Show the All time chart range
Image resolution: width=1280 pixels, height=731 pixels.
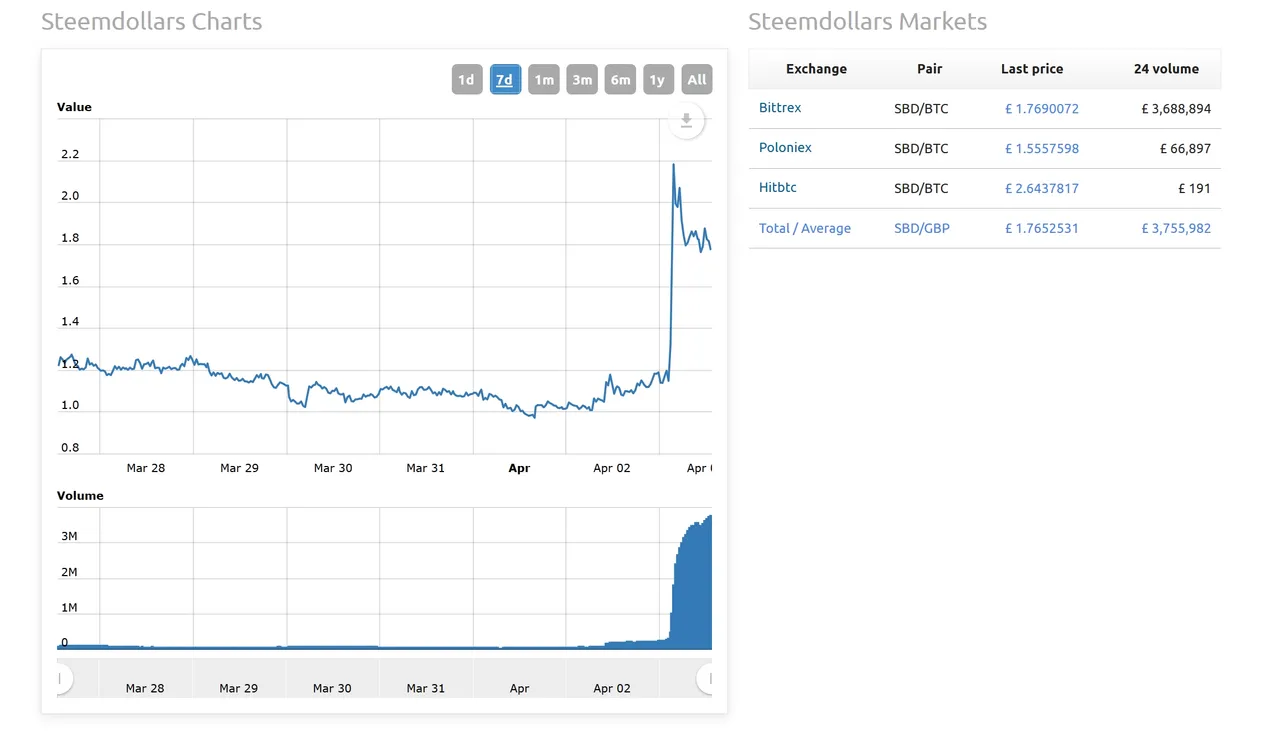coord(697,80)
